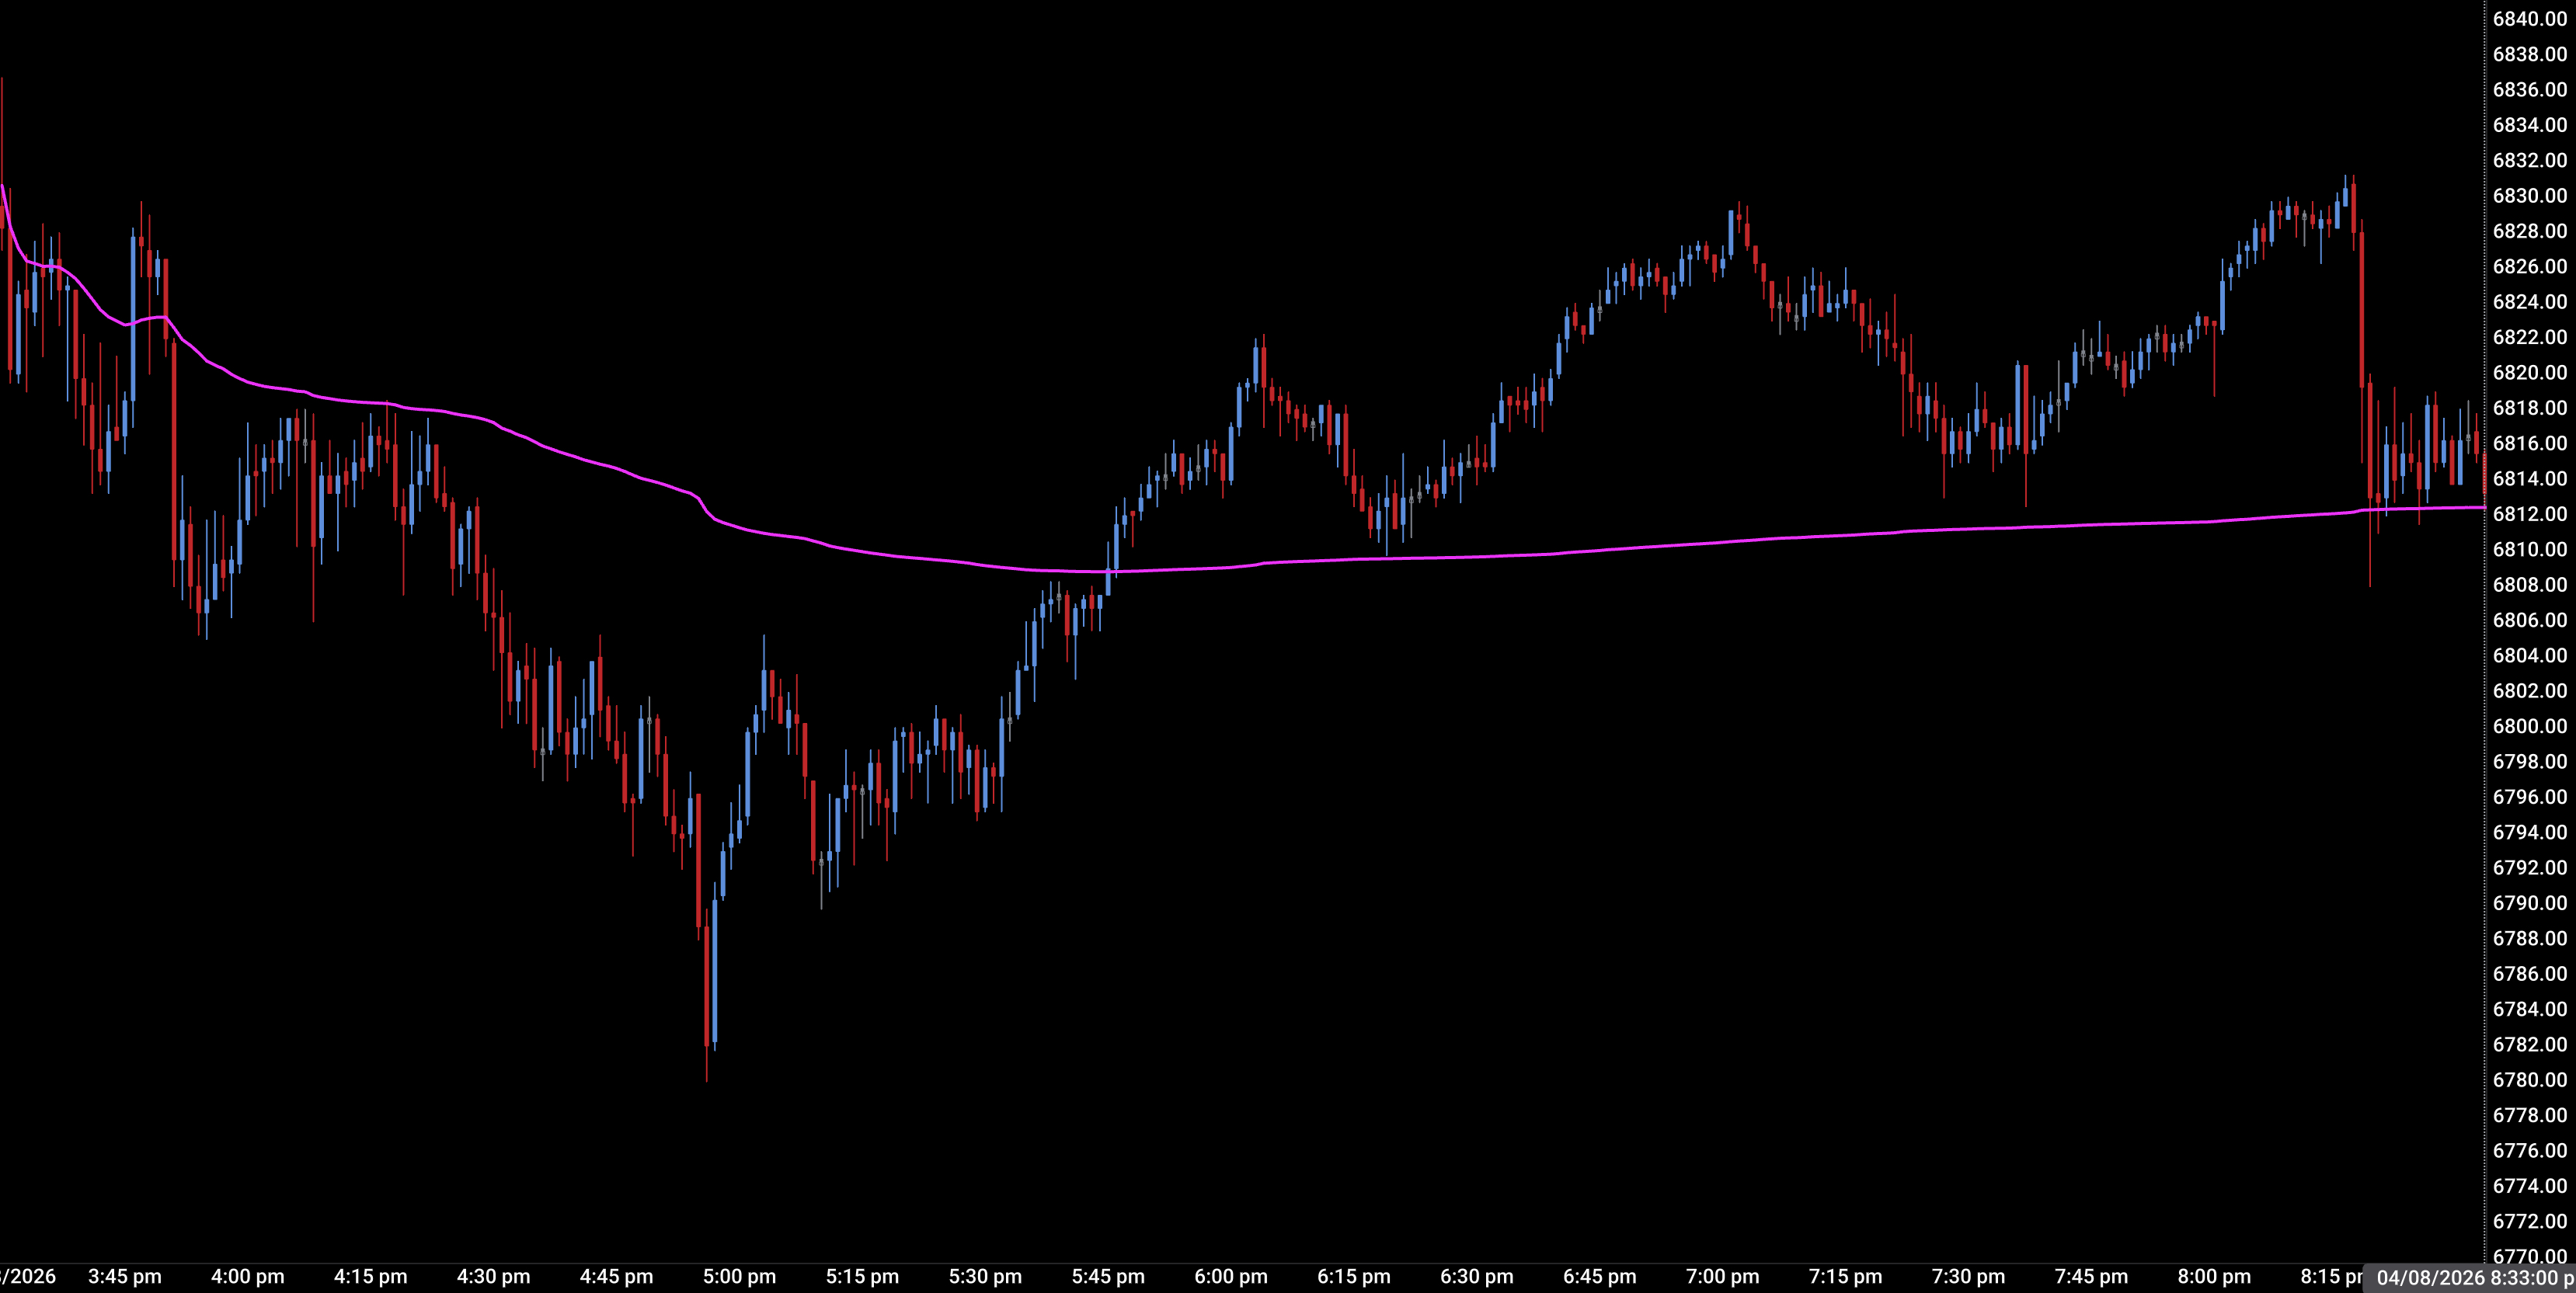
Task: Click the 6812.00 price level label
Action: 2529,514
